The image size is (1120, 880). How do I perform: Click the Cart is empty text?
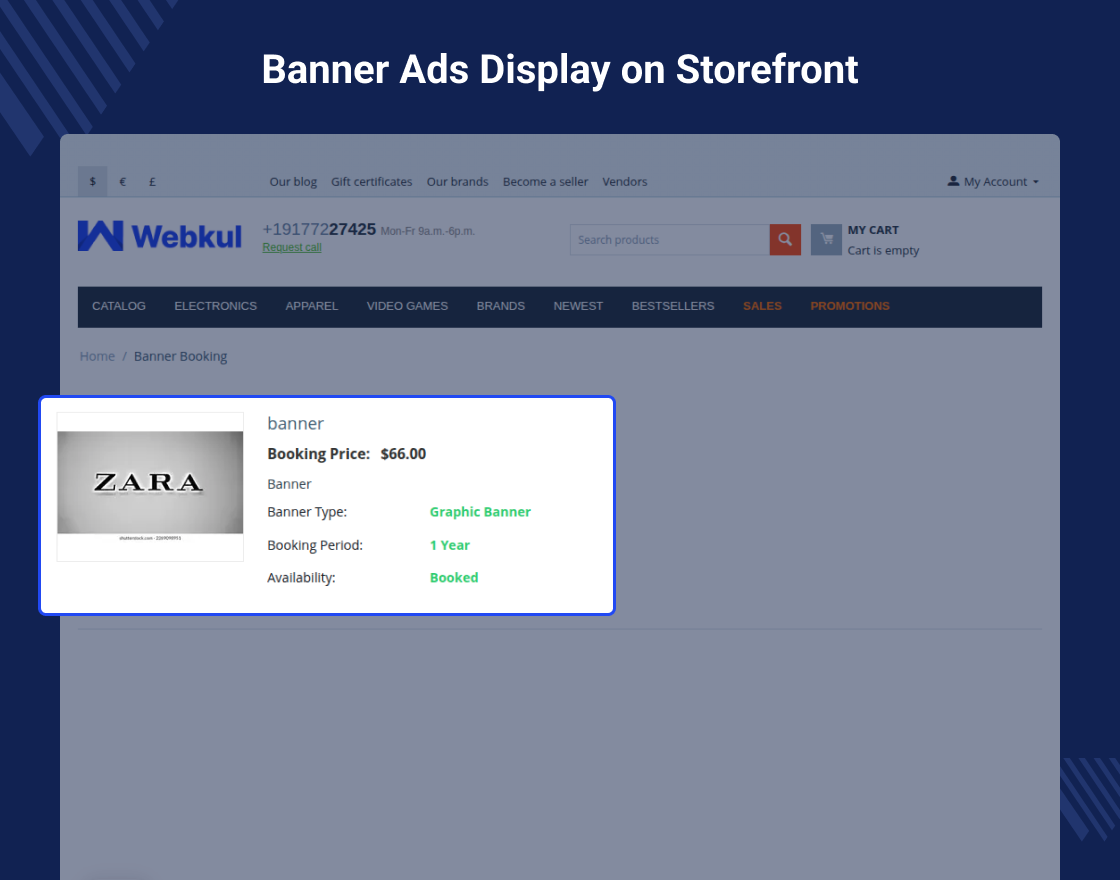click(x=883, y=251)
